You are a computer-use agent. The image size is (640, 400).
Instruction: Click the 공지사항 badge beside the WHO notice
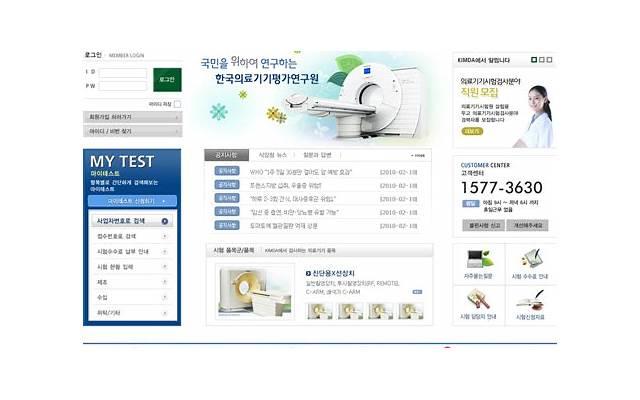point(227,171)
